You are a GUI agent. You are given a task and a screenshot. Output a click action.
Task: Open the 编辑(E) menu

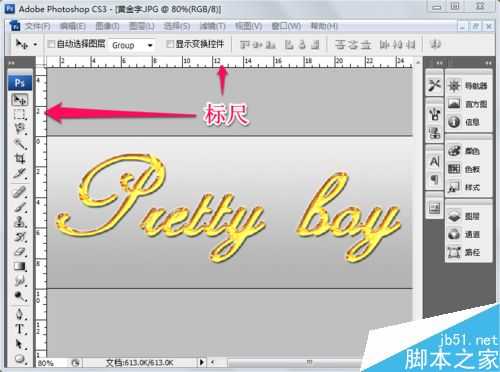(73, 26)
